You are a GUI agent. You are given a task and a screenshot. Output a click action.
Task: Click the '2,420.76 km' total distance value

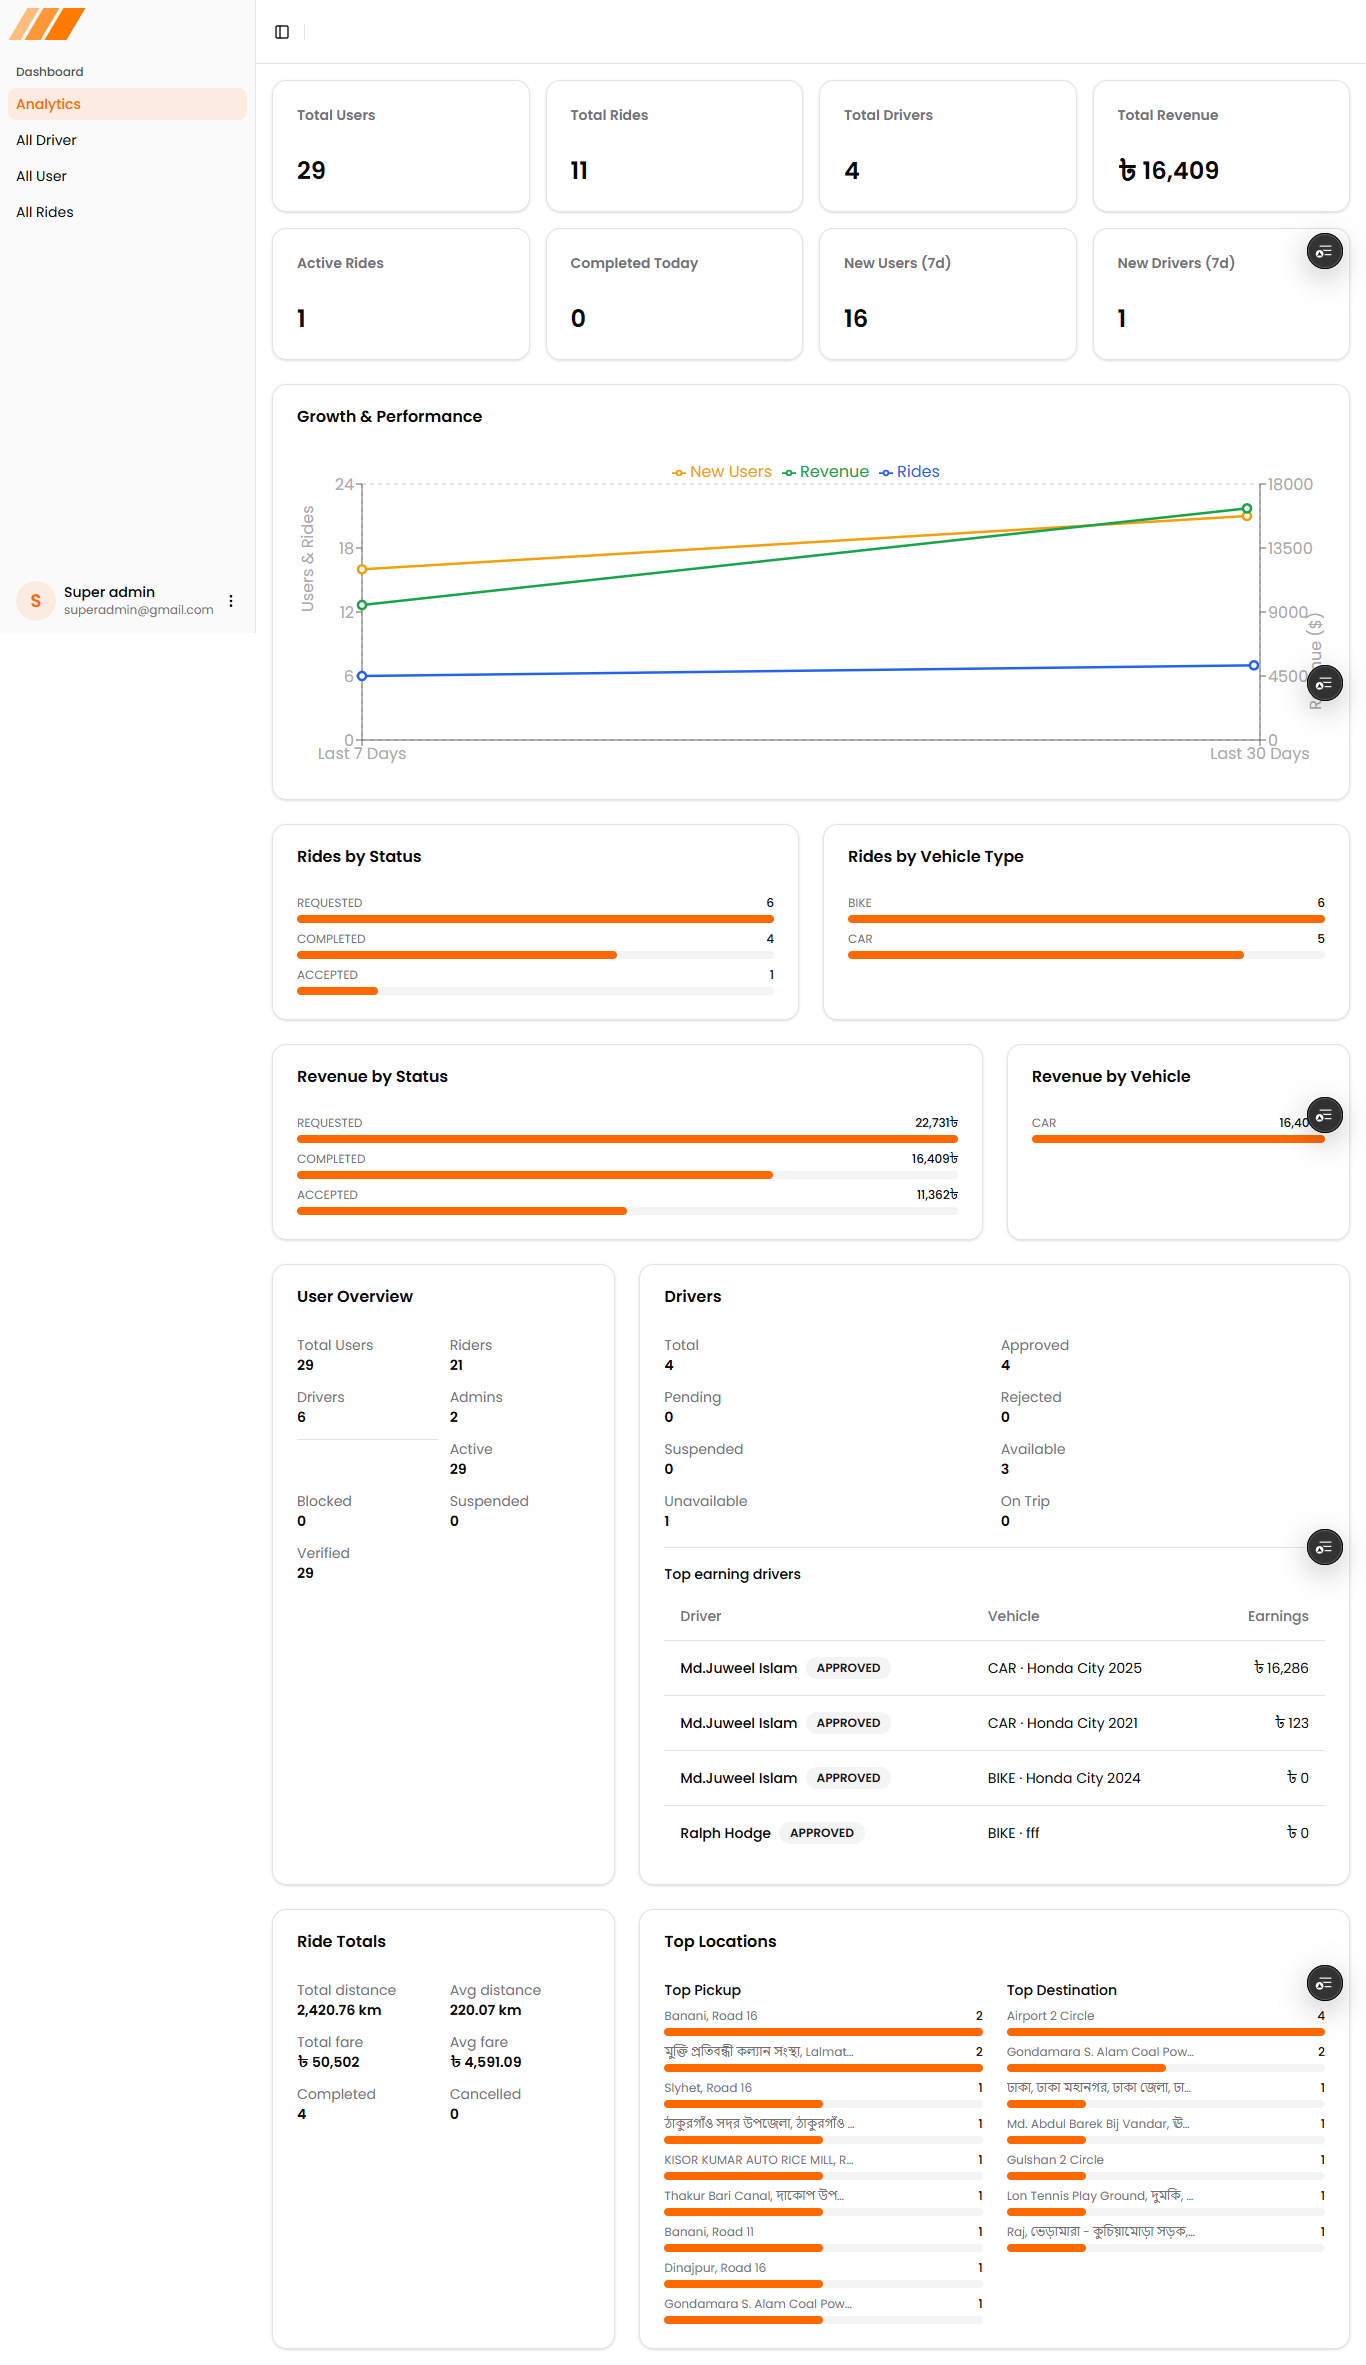pyautogui.click(x=339, y=2010)
